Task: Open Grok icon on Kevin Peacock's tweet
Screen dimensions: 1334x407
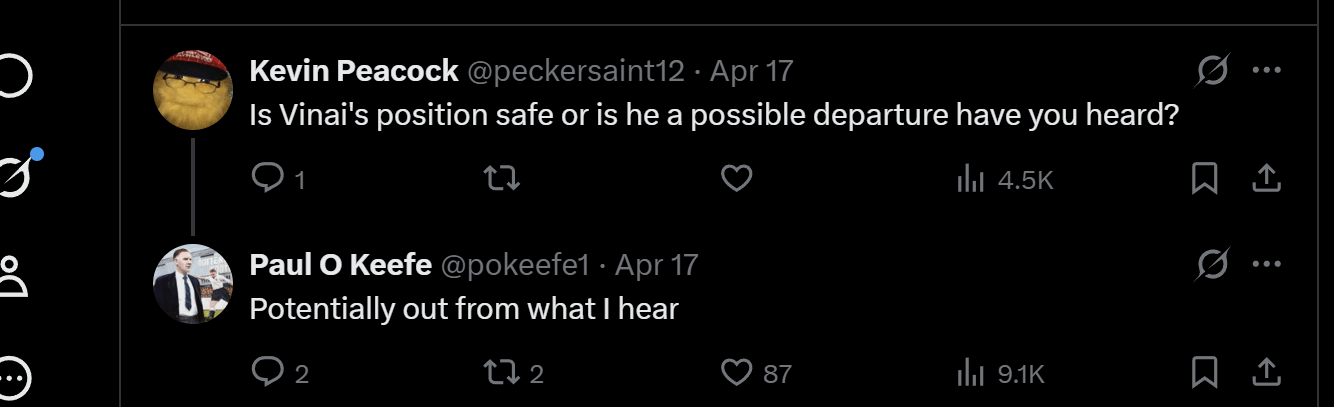Action: click(1213, 71)
